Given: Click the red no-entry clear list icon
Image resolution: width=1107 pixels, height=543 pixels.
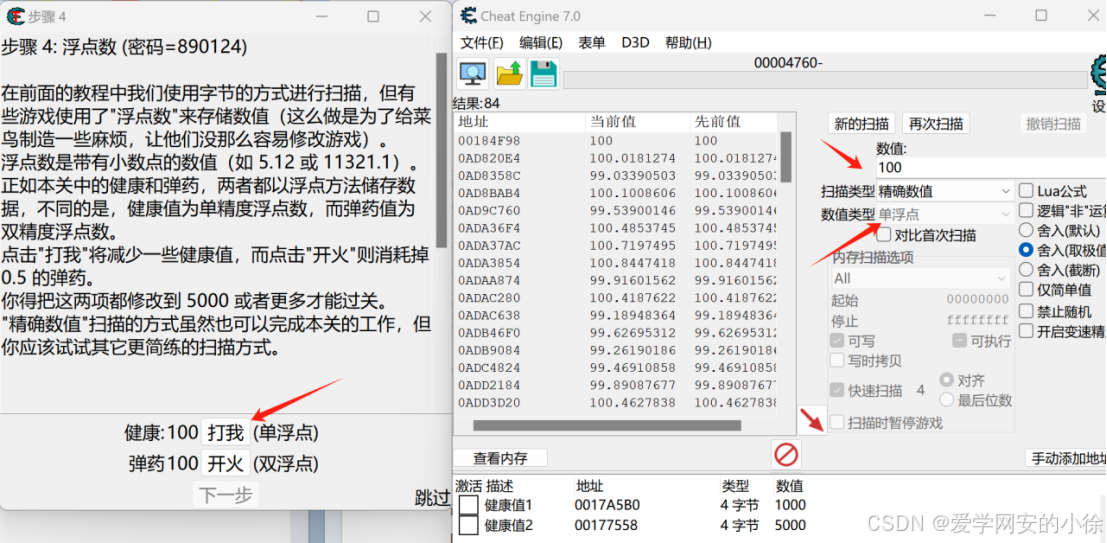Looking at the screenshot, I should click(x=786, y=454).
